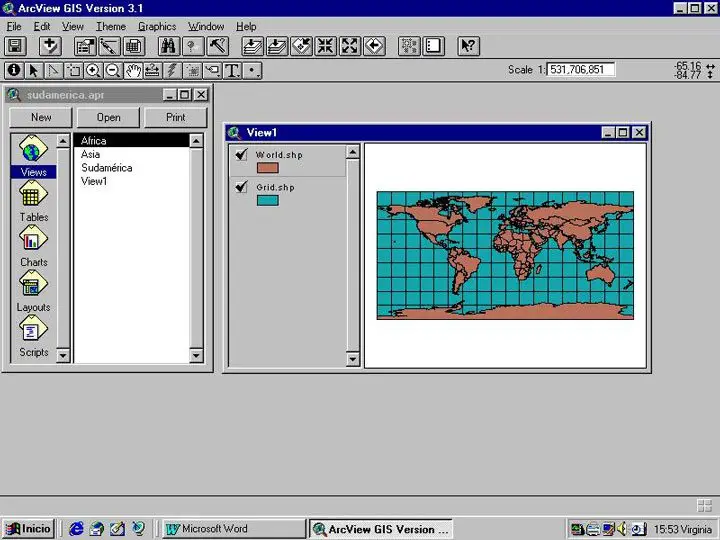Click the Save Project toolbar icon
The image size is (720, 540).
pos(15,46)
